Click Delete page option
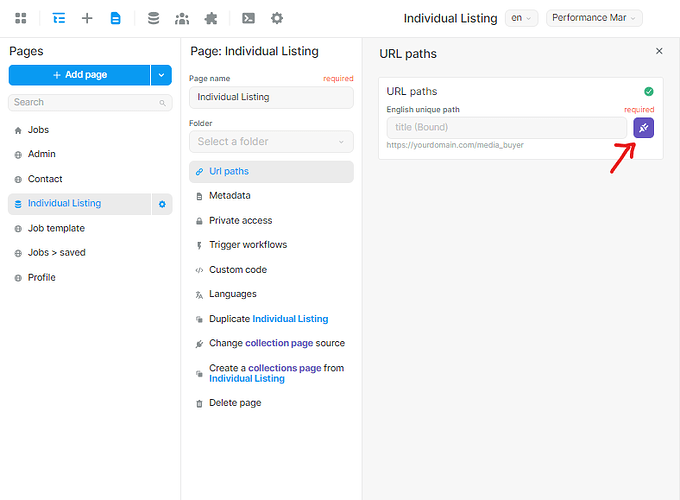The height and width of the screenshot is (500, 680). point(235,403)
